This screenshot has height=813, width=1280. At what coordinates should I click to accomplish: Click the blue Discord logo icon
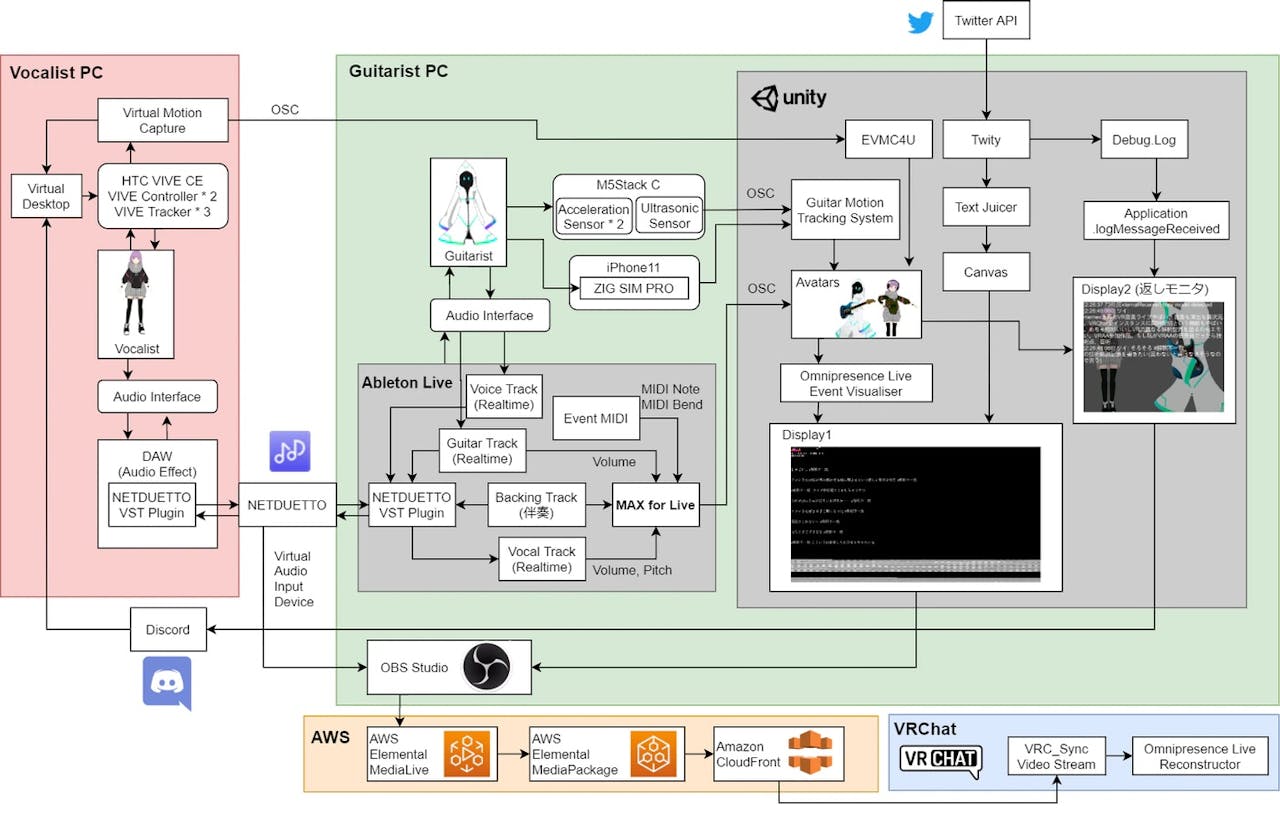point(167,683)
